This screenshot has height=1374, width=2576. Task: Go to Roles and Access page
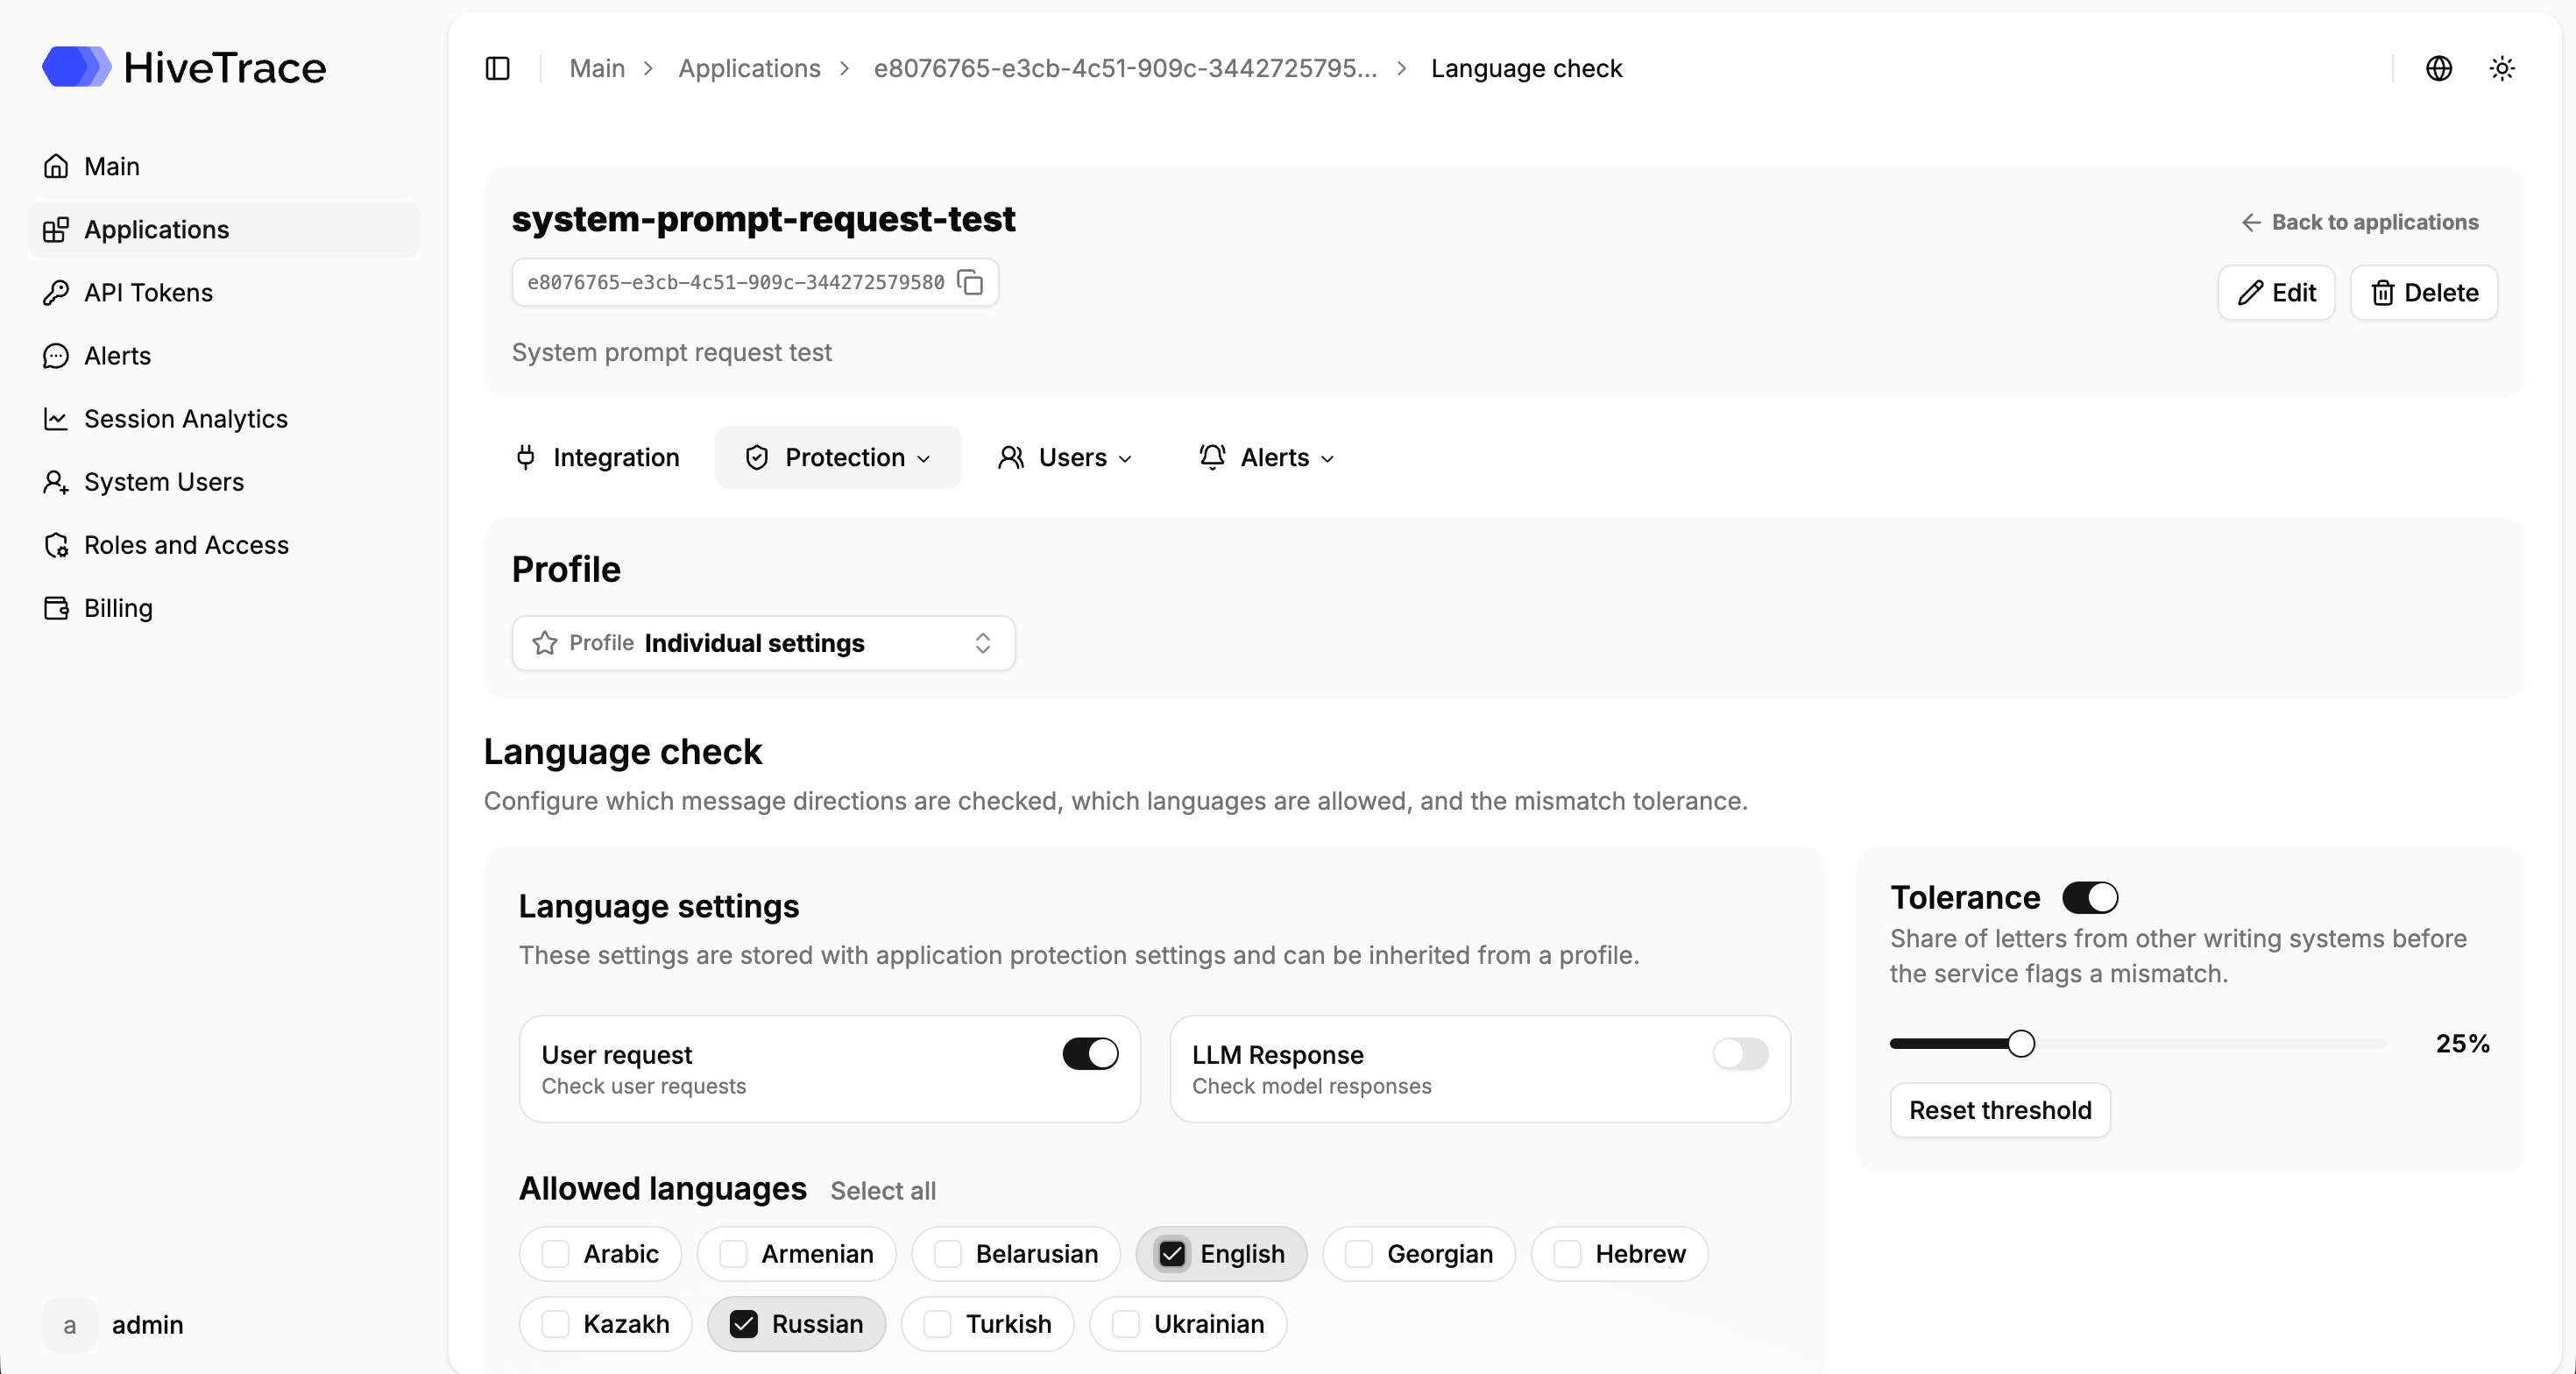(x=224, y=544)
